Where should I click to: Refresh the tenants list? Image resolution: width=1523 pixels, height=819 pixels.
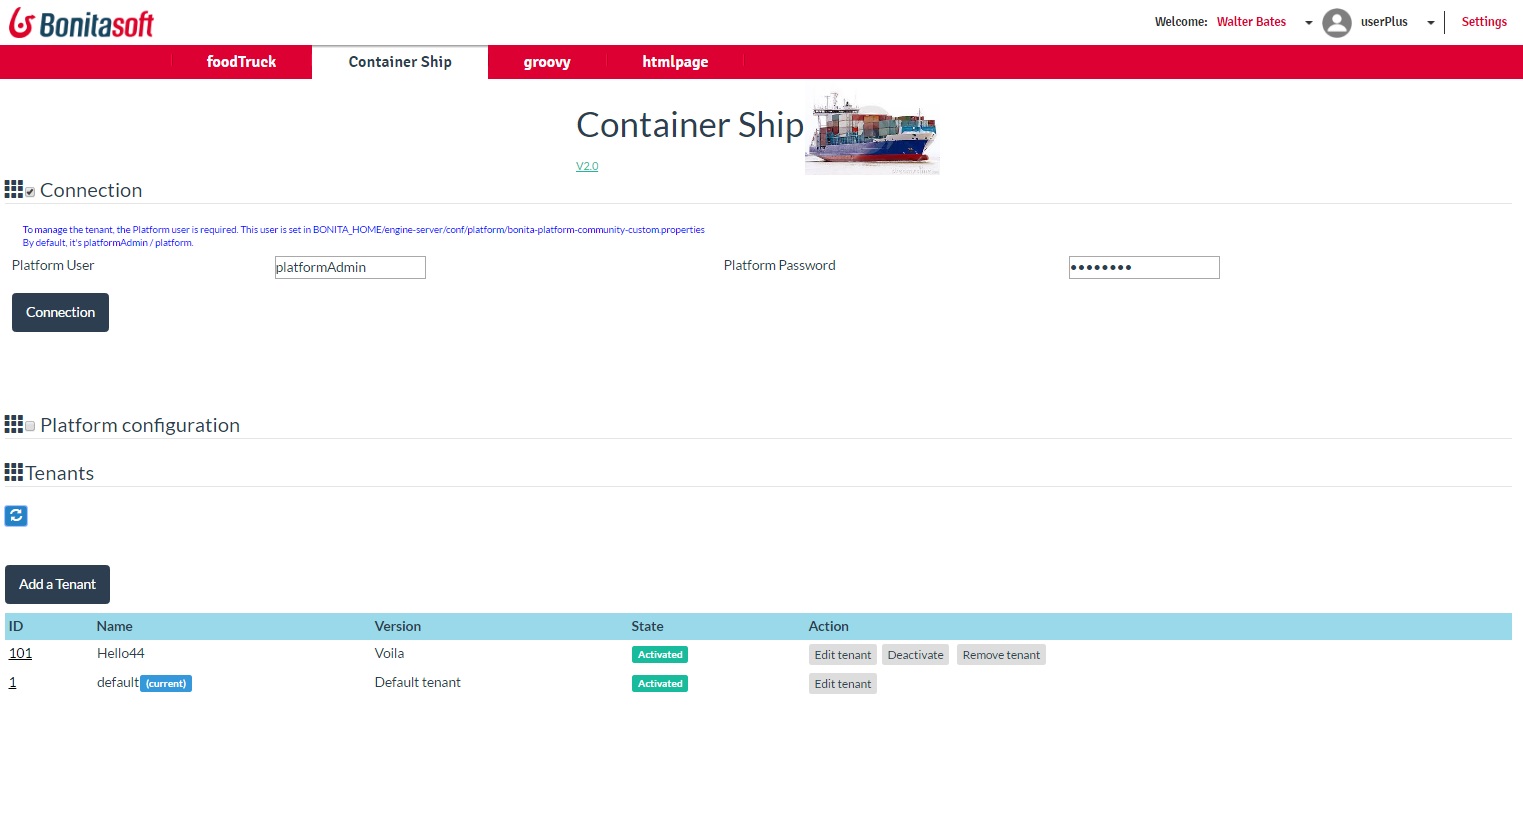(16, 516)
